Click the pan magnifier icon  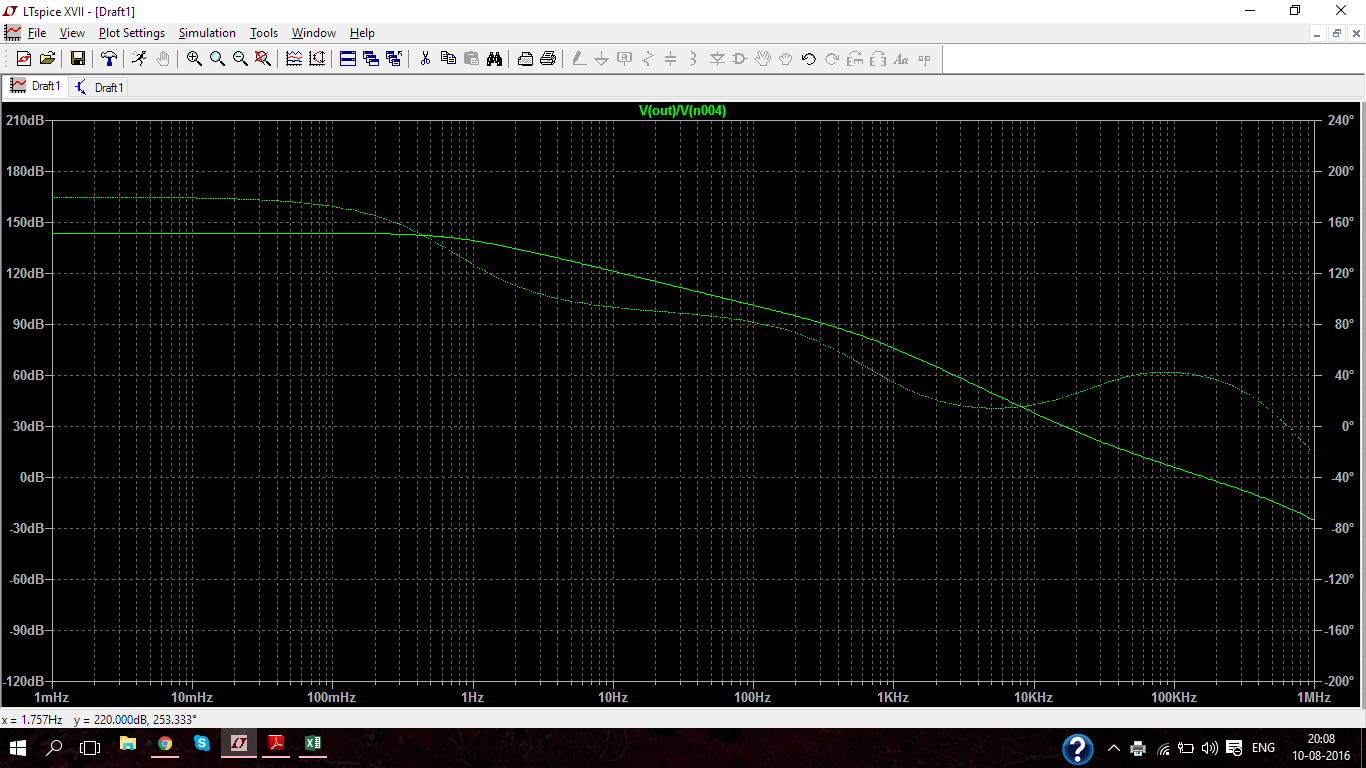point(217,59)
